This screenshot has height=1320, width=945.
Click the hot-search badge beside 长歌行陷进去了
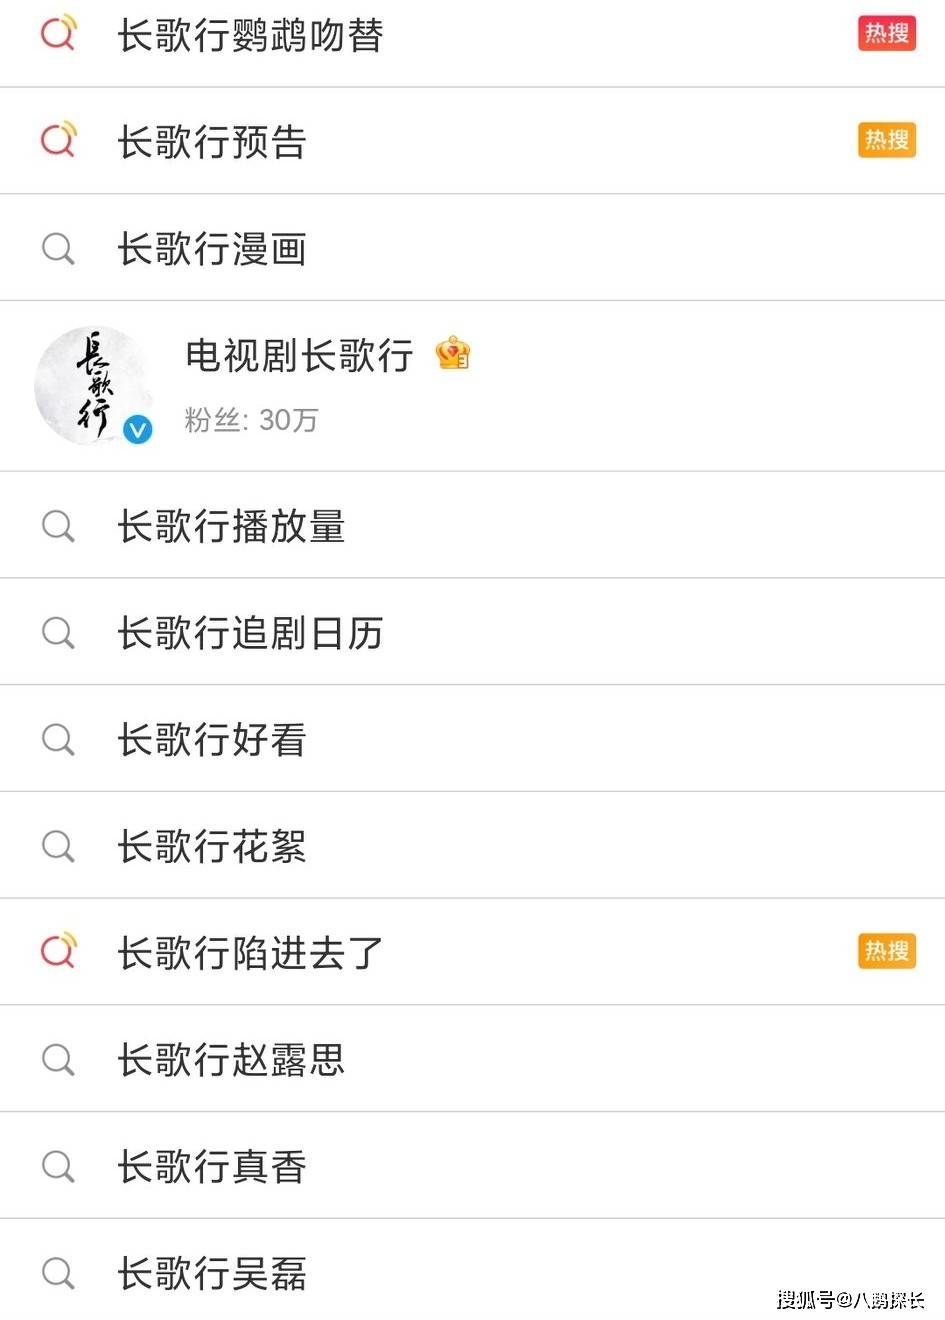(x=887, y=951)
